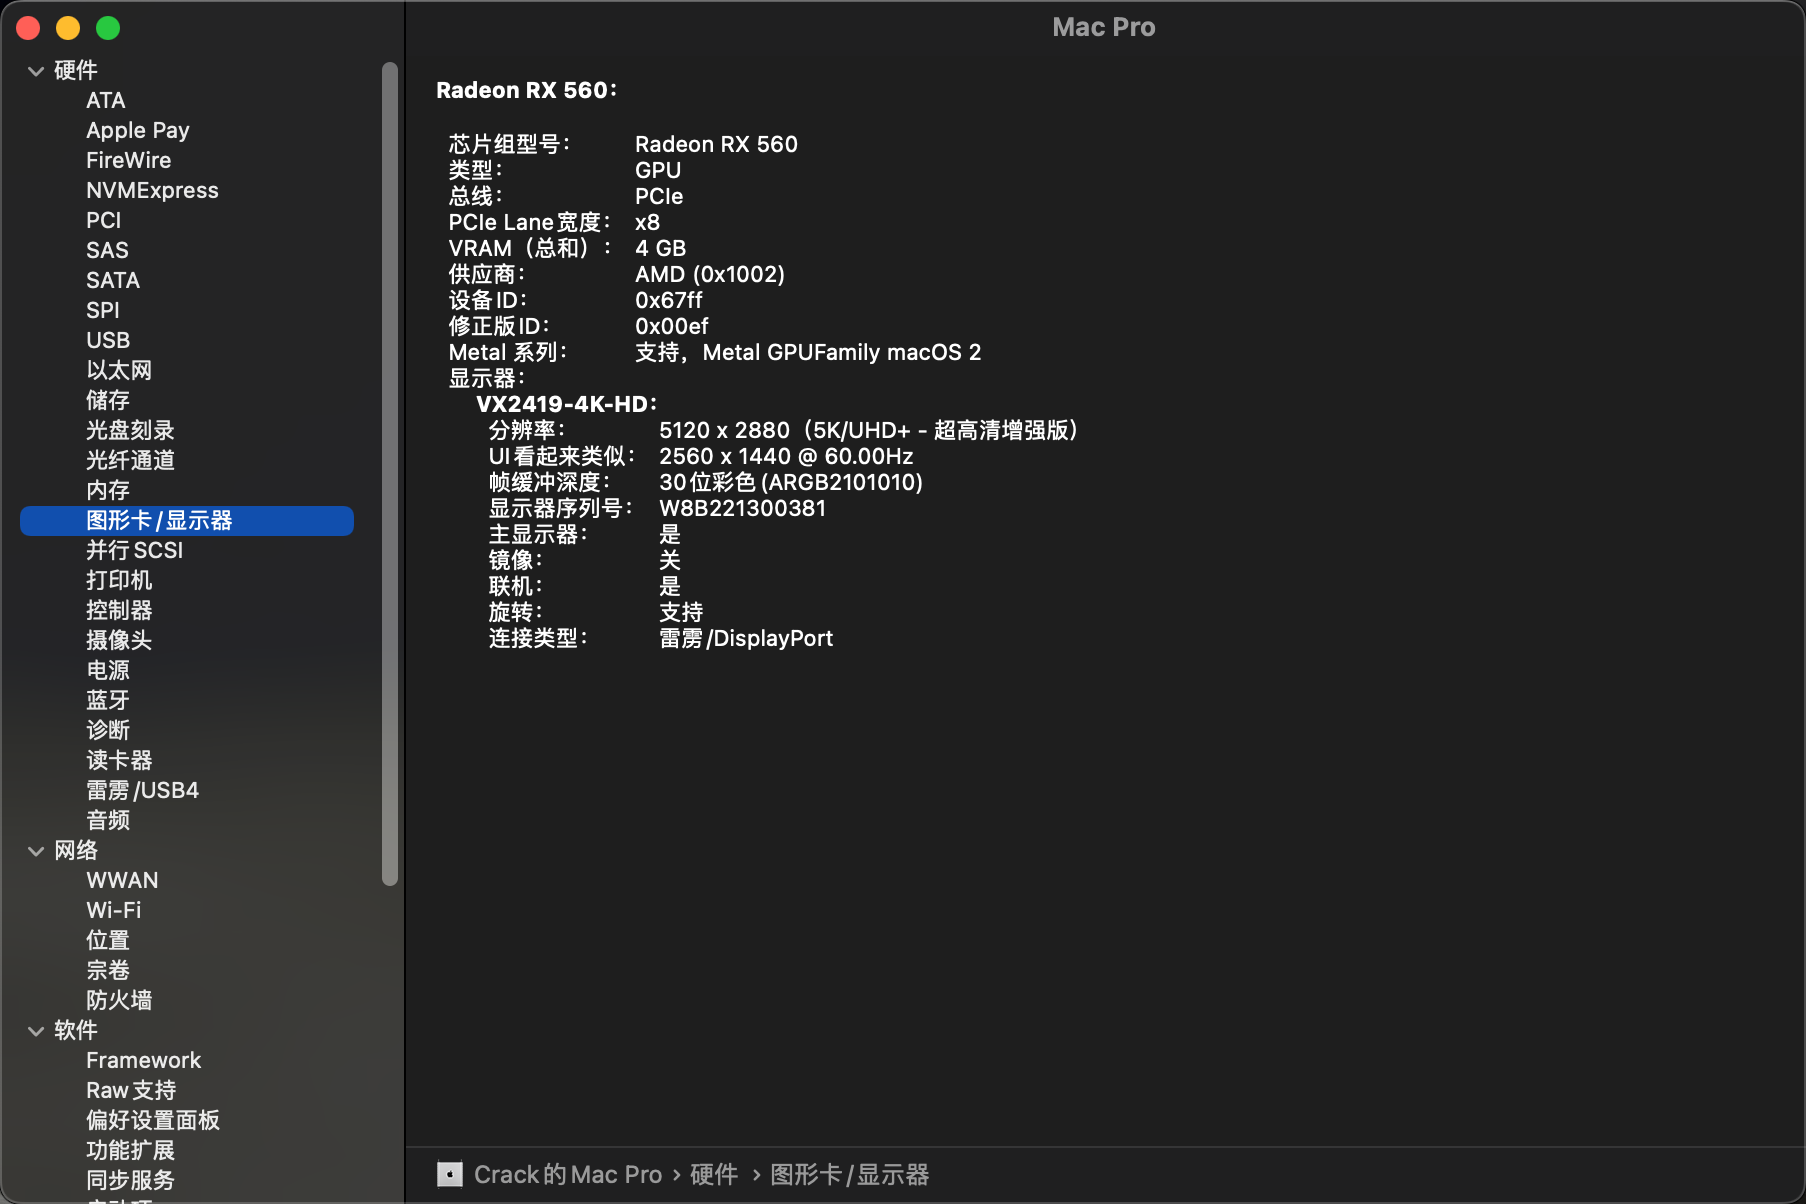Select 偏好设置面板 in the sidebar

click(x=153, y=1120)
